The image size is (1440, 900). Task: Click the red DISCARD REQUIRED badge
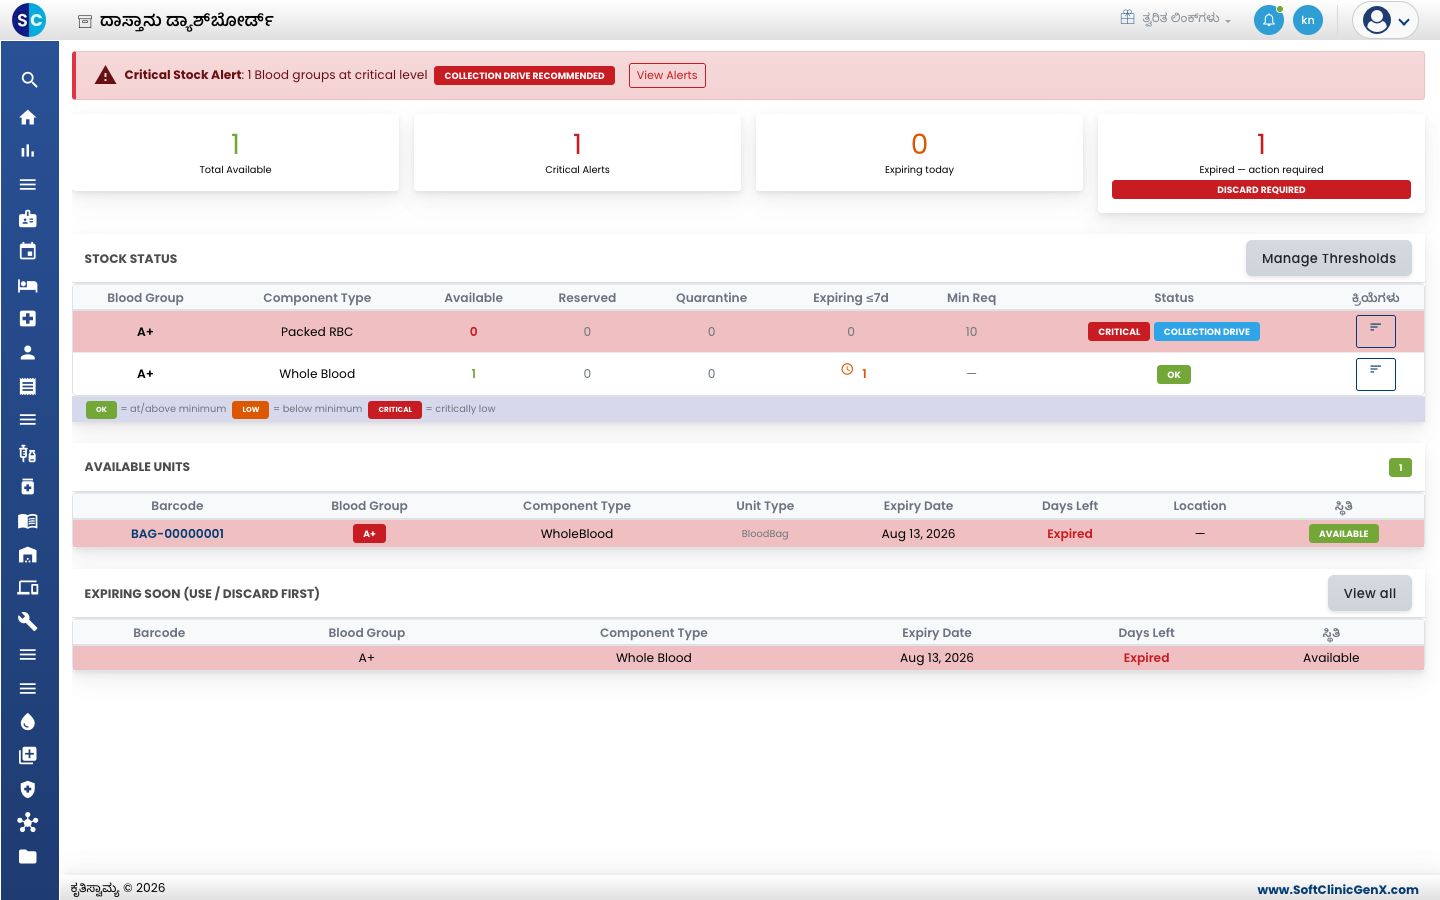pyautogui.click(x=1261, y=190)
